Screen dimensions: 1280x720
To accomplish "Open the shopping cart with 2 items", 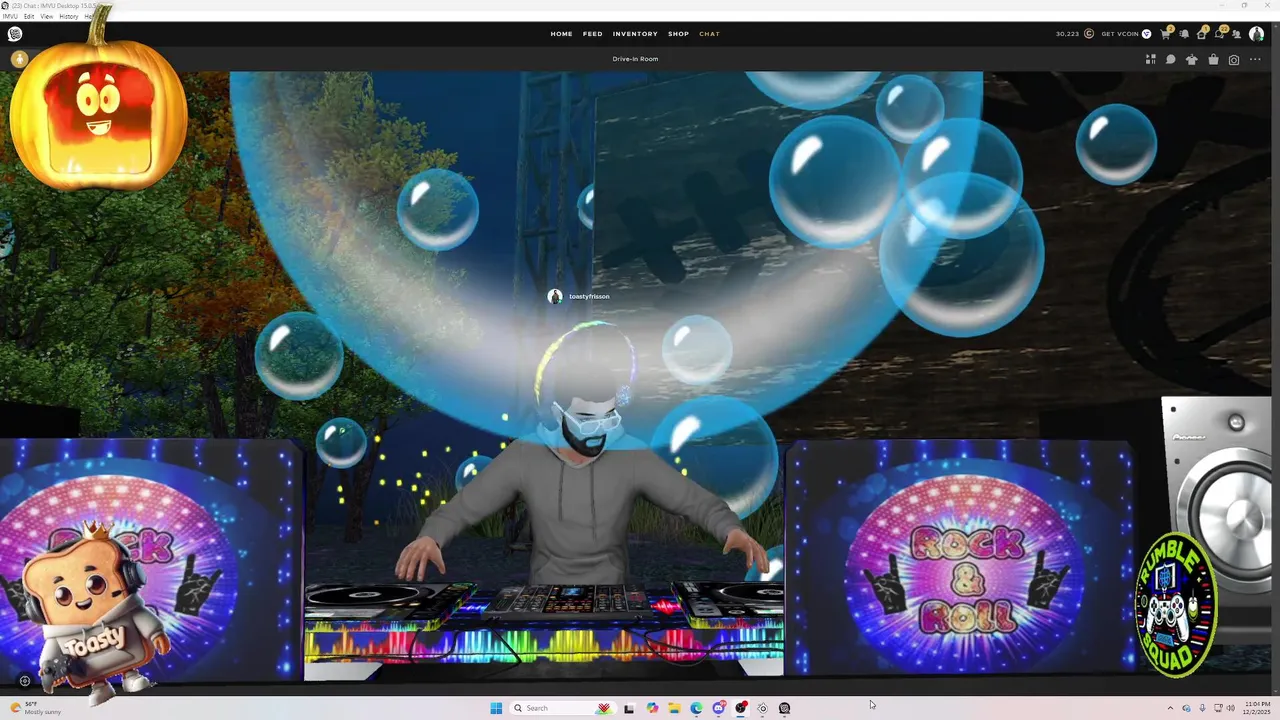I will [x=1166, y=34].
